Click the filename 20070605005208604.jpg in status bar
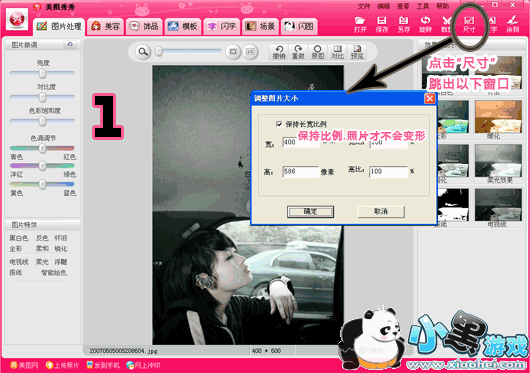 (x=123, y=351)
